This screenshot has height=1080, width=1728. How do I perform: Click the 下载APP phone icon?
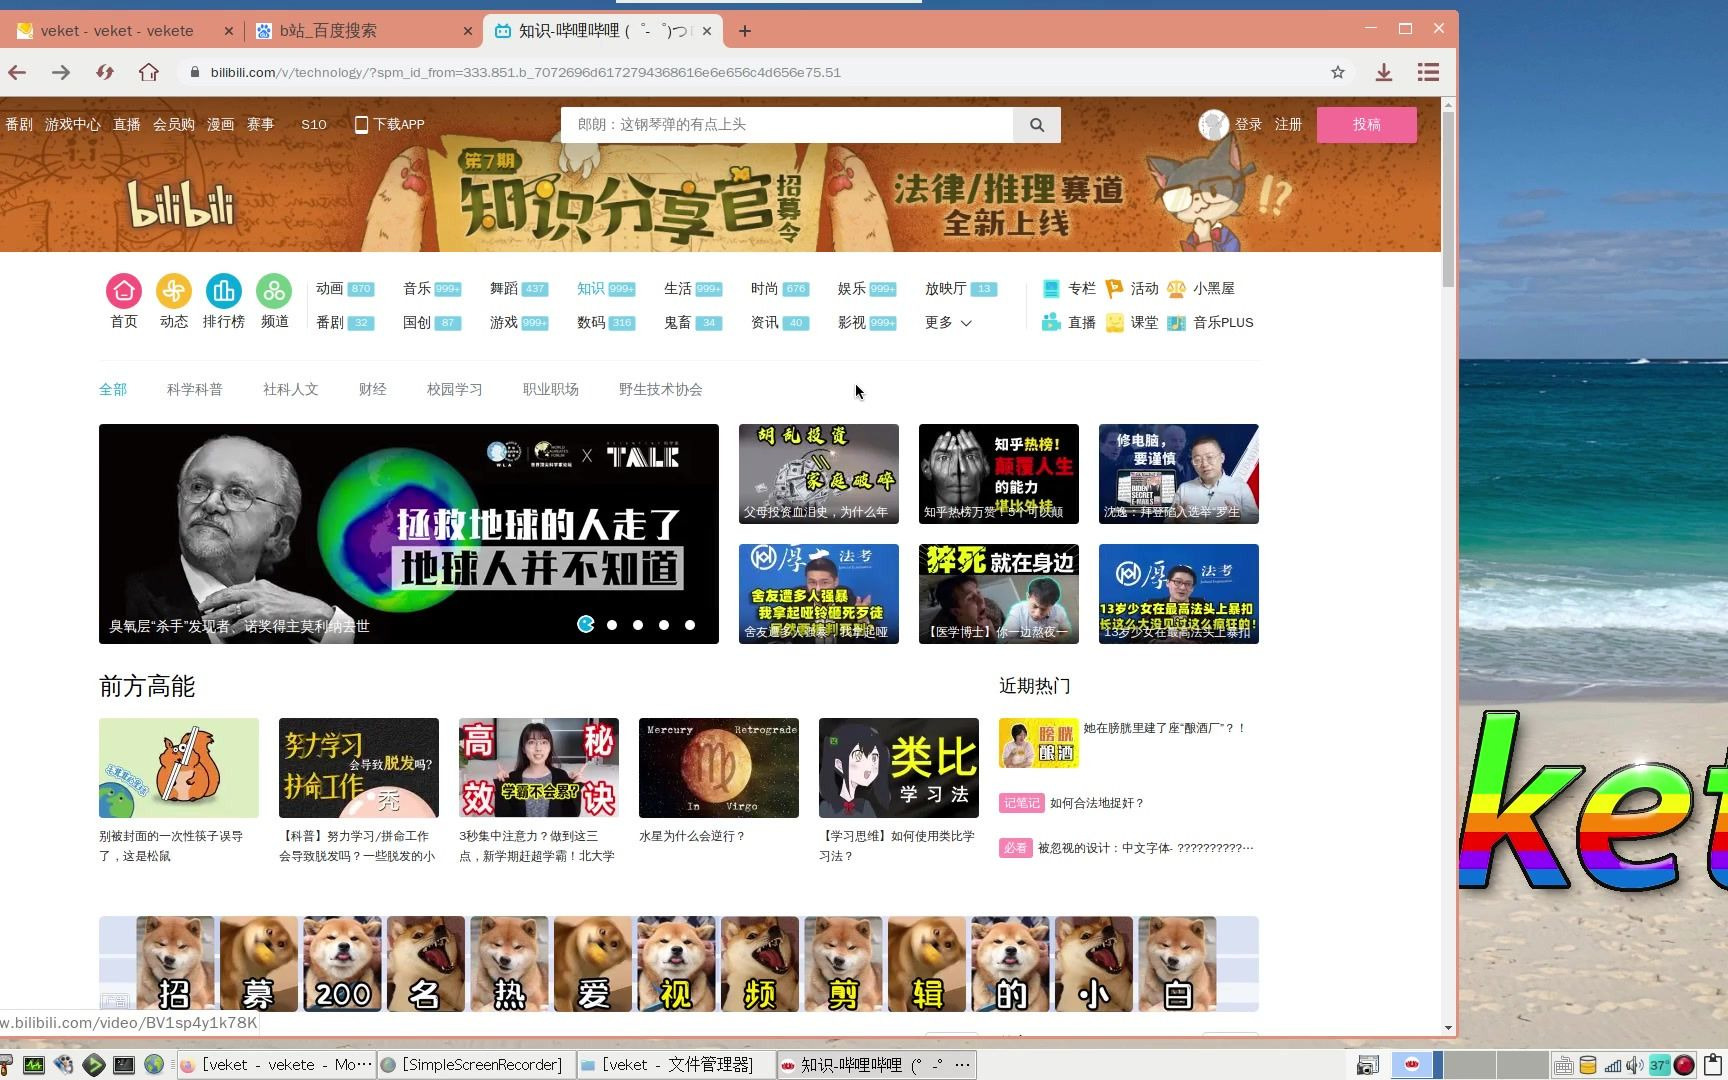click(361, 124)
